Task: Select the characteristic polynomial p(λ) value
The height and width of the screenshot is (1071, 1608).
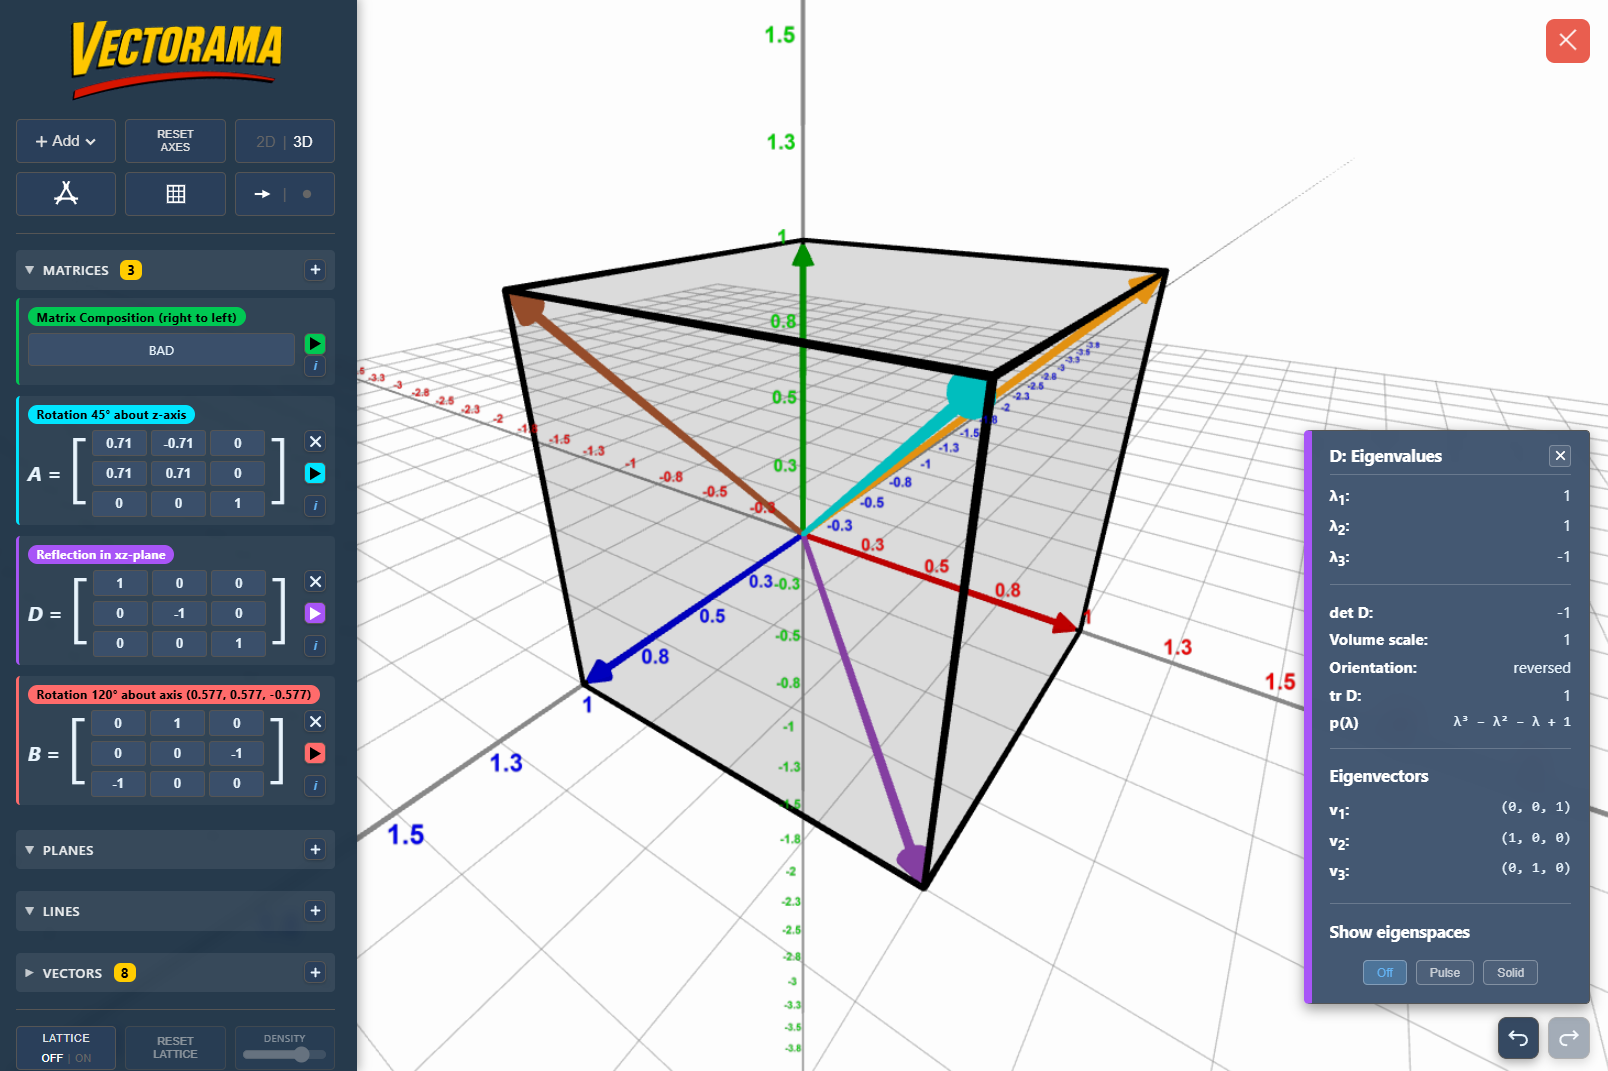Action: [1511, 722]
